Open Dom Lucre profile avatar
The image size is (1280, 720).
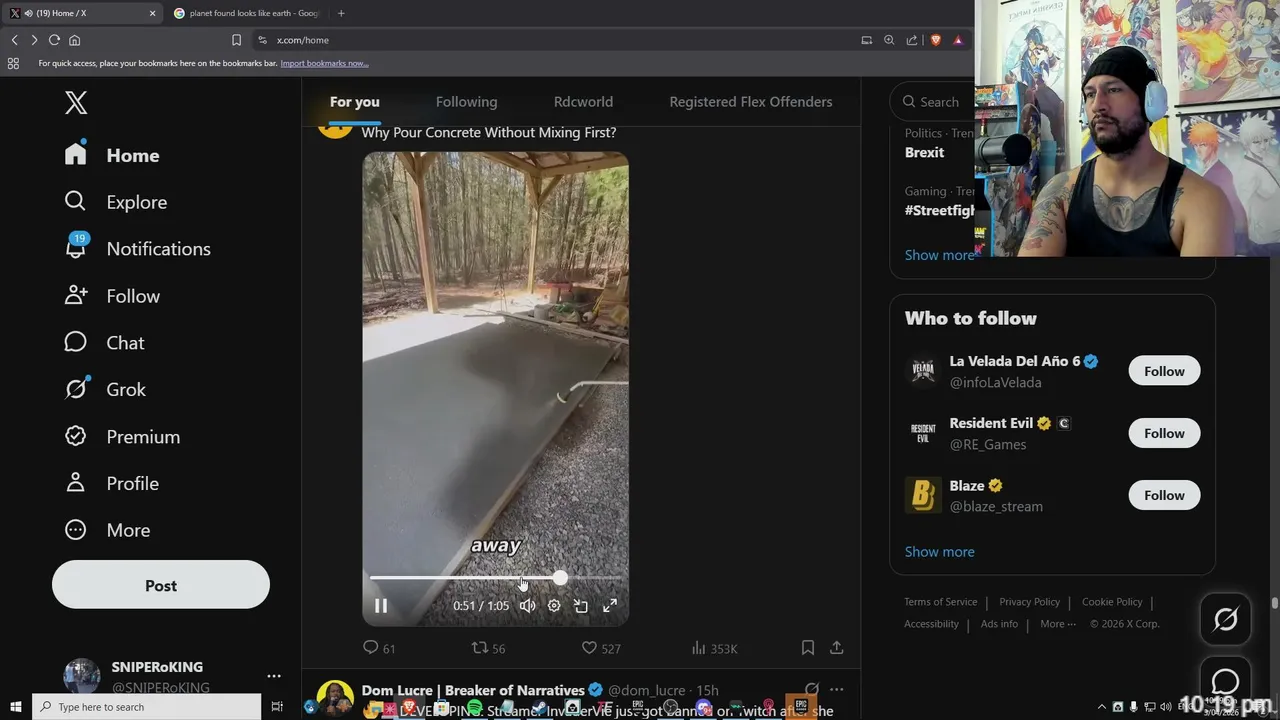point(335,698)
